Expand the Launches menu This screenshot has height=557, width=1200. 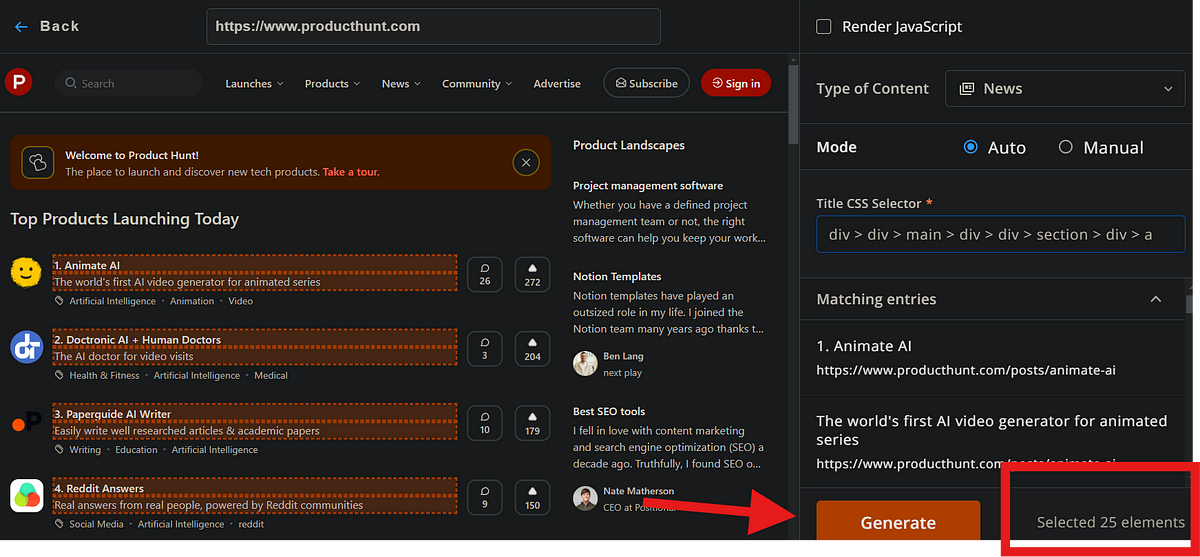pos(254,84)
